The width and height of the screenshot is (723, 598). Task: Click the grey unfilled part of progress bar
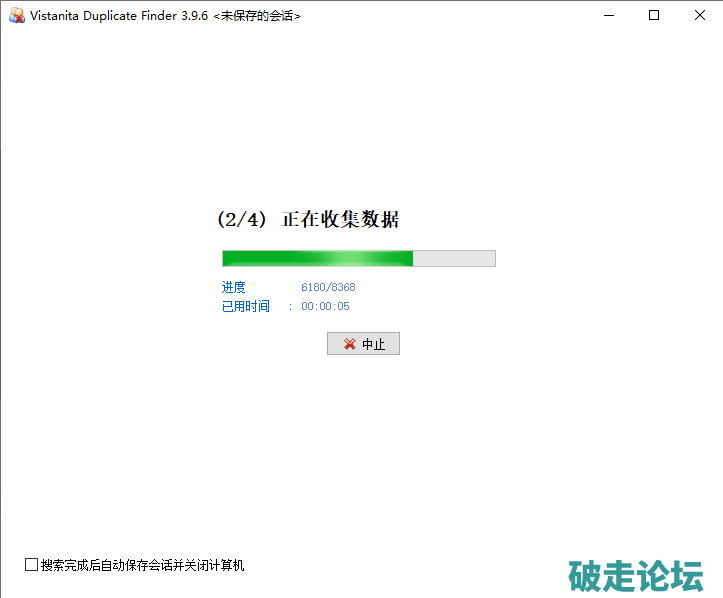[454, 258]
